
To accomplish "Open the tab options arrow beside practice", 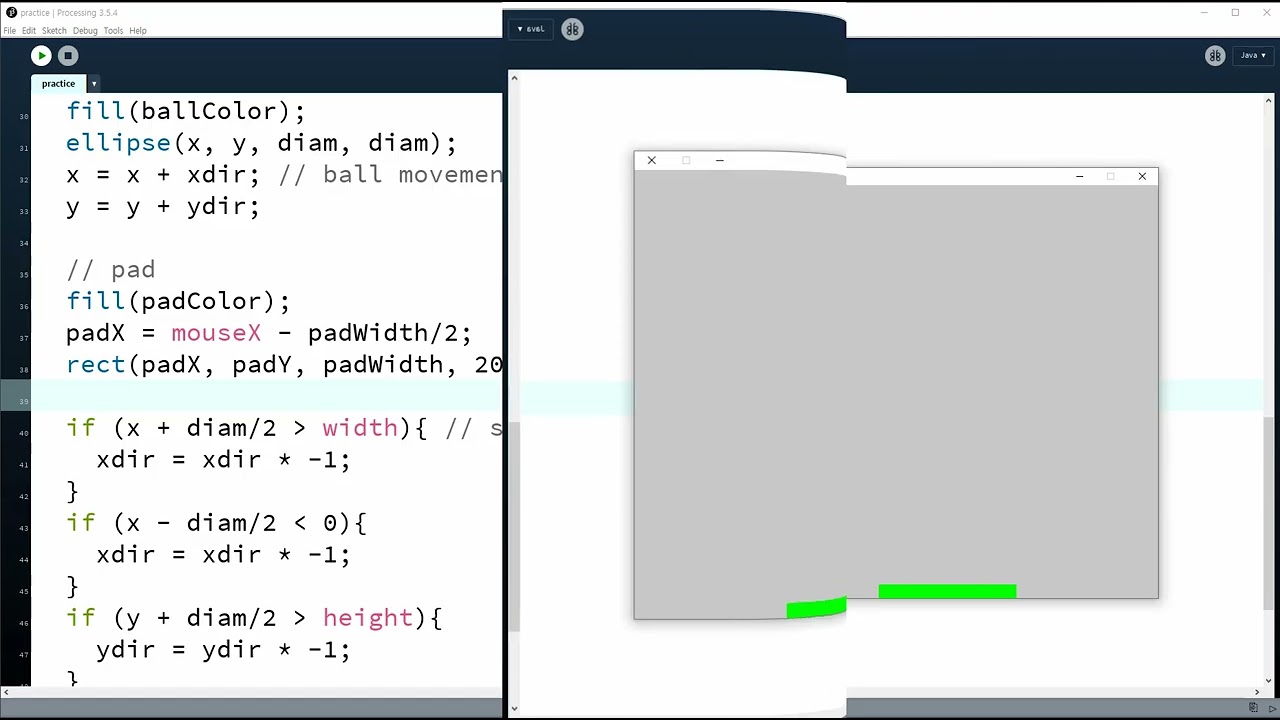I will [94, 84].
